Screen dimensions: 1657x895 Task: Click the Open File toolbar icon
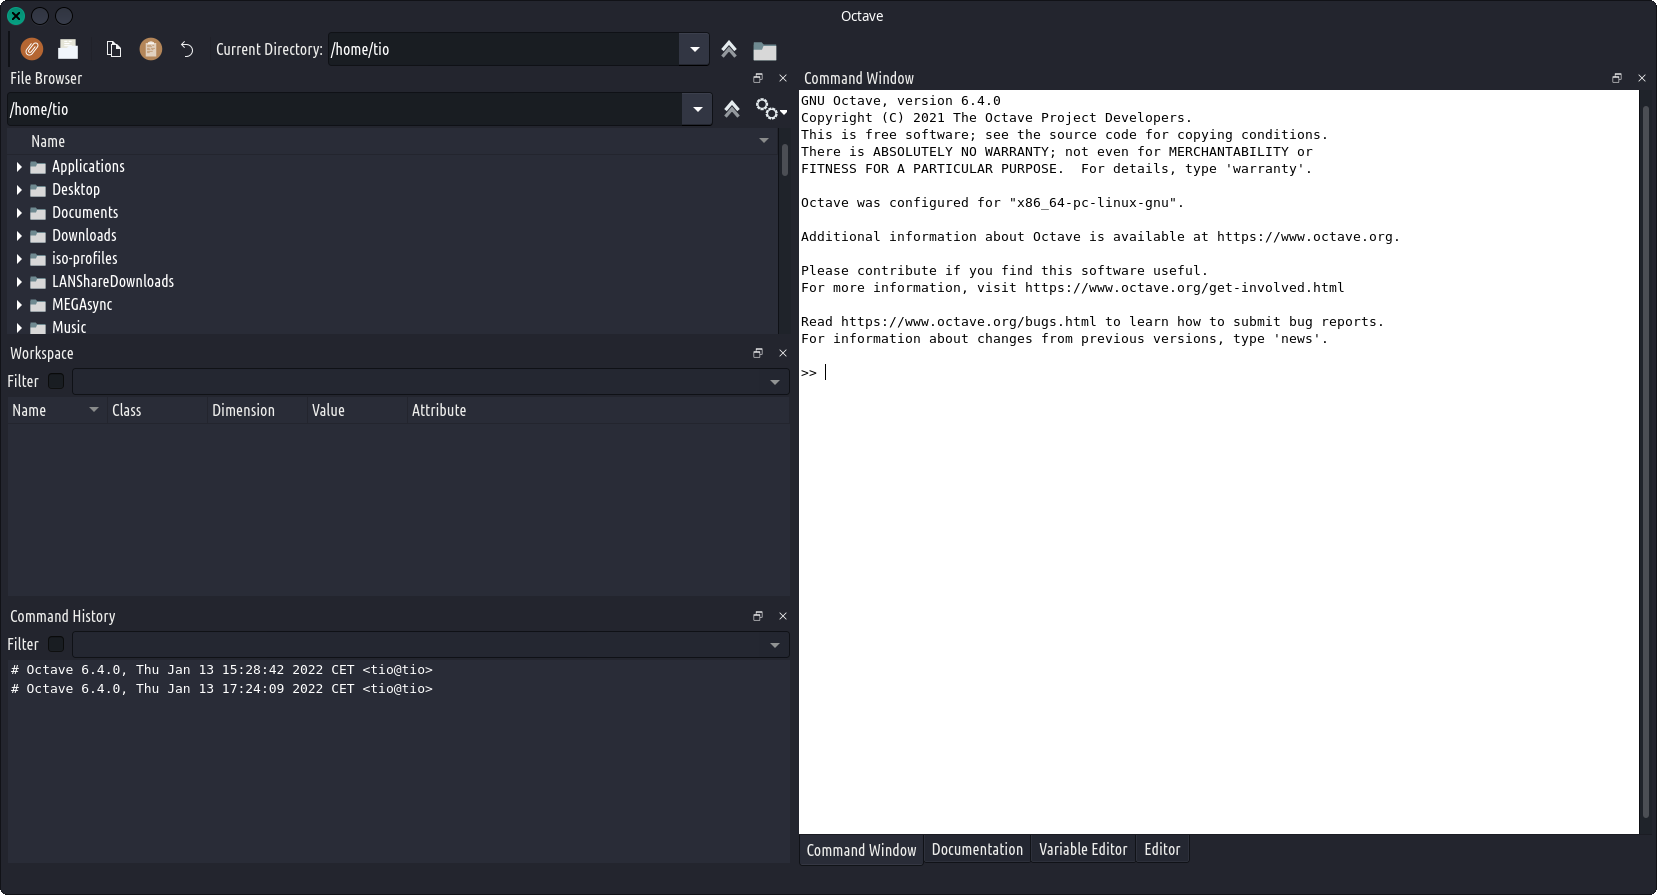[68, 49]
